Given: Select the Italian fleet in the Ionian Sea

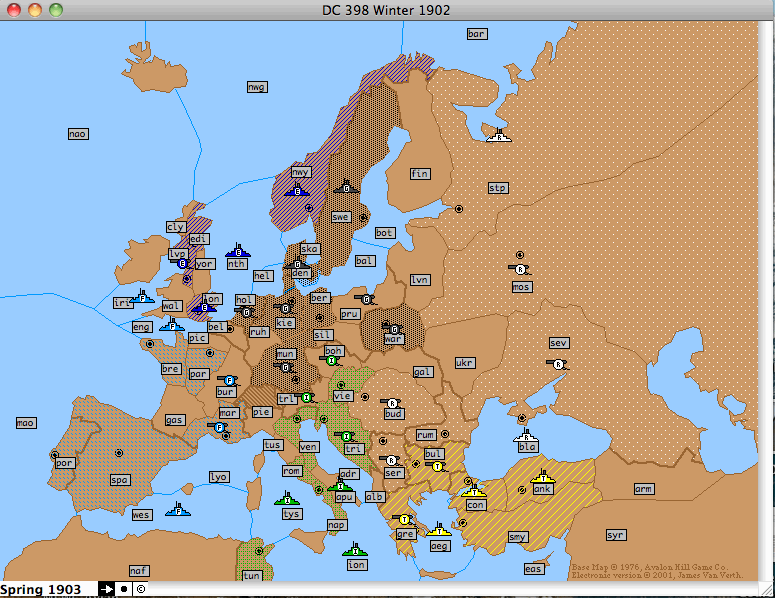Looking at the screenshot, I should tap(355, 549).
